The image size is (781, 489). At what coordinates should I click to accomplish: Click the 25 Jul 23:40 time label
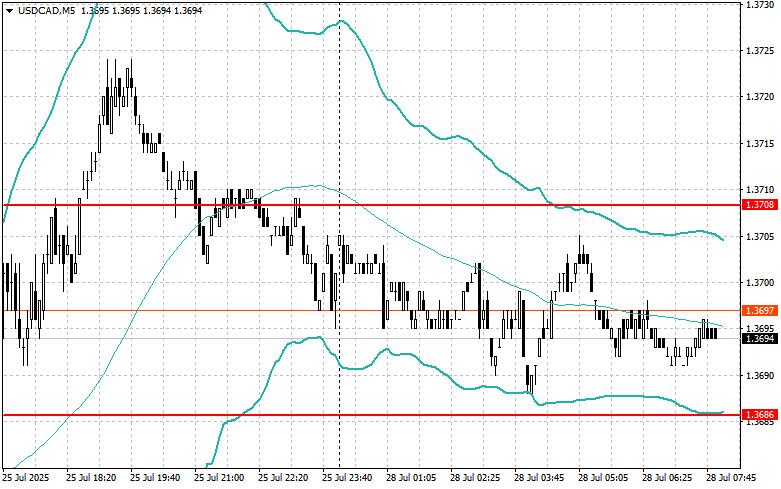pyautogui.click(x=347, y=478)
